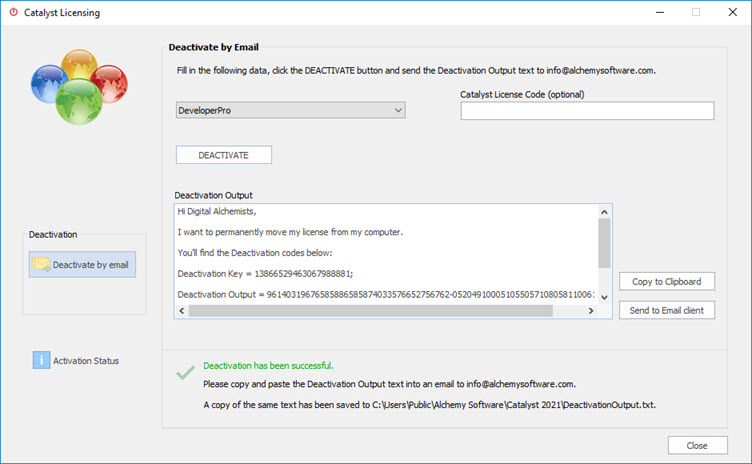752x464 pixels.
Task: Click the Catalyst Licensing power icon in title bar
Action: pos(13,12)
